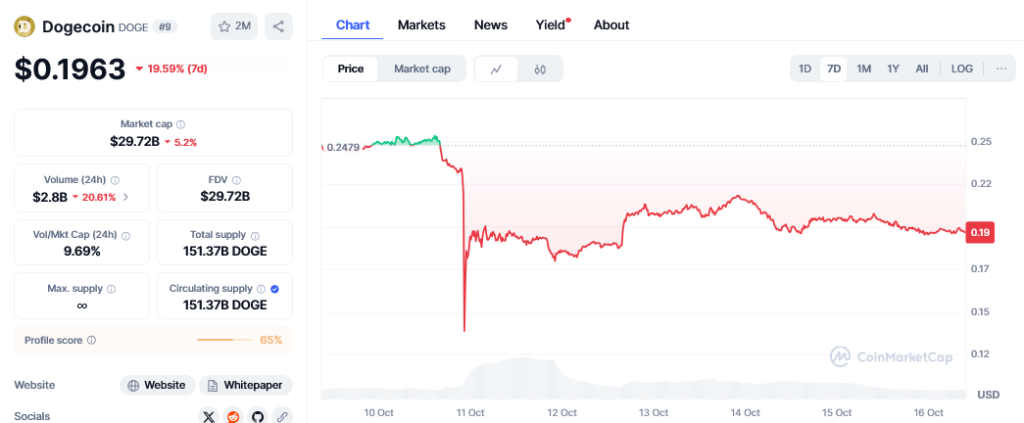The image size is (1024, 423).
Task: Open the GitHub social link
Action: click(x=258, y=416)
